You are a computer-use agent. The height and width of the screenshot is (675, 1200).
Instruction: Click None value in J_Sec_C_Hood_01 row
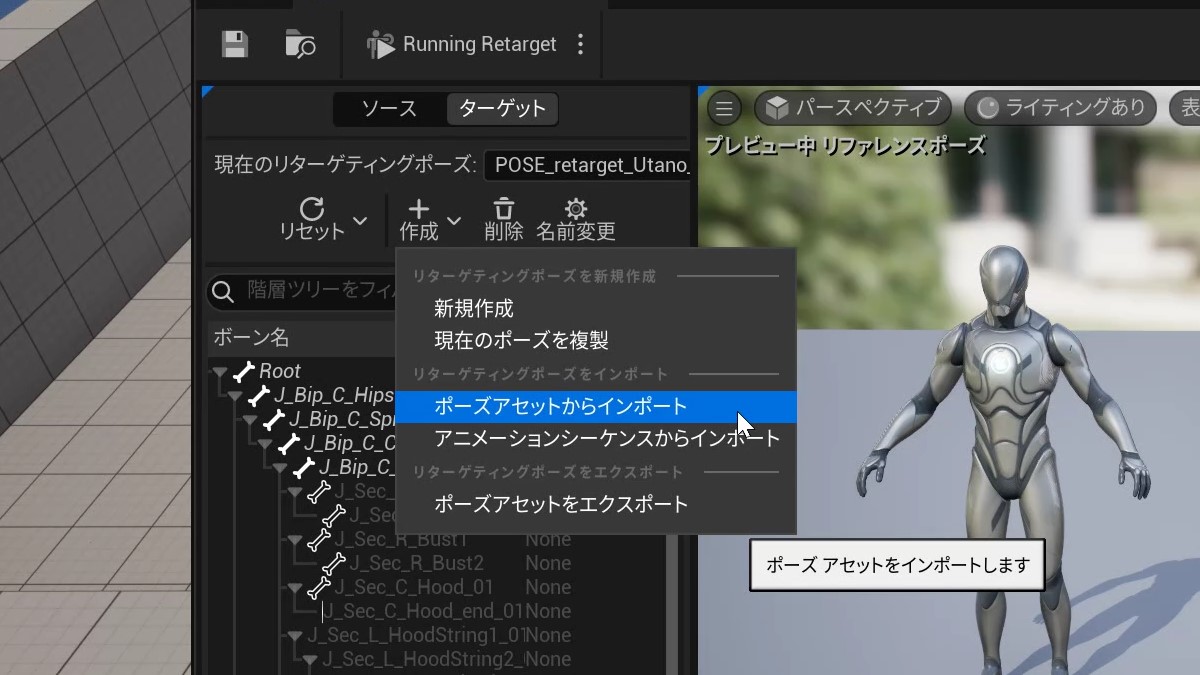click(548, 587)
